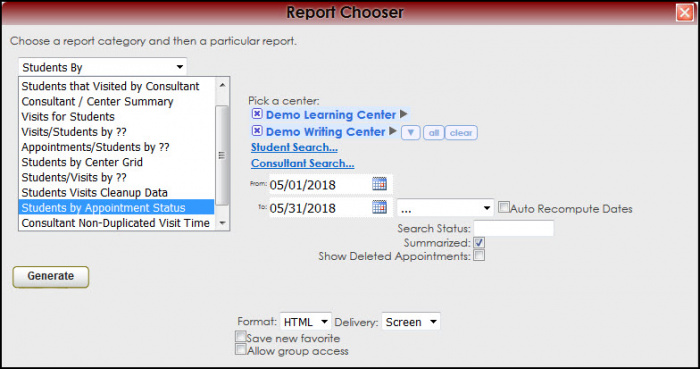
Task: Open the center list dropdown arrow button
Action: tap(410, 133)
